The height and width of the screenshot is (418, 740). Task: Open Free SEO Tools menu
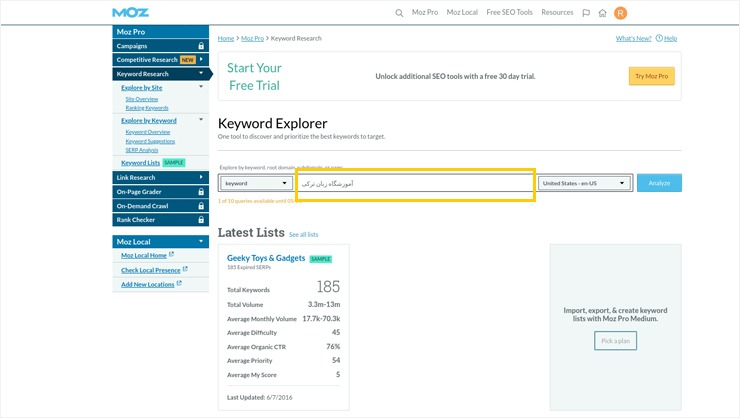(509, 12)
